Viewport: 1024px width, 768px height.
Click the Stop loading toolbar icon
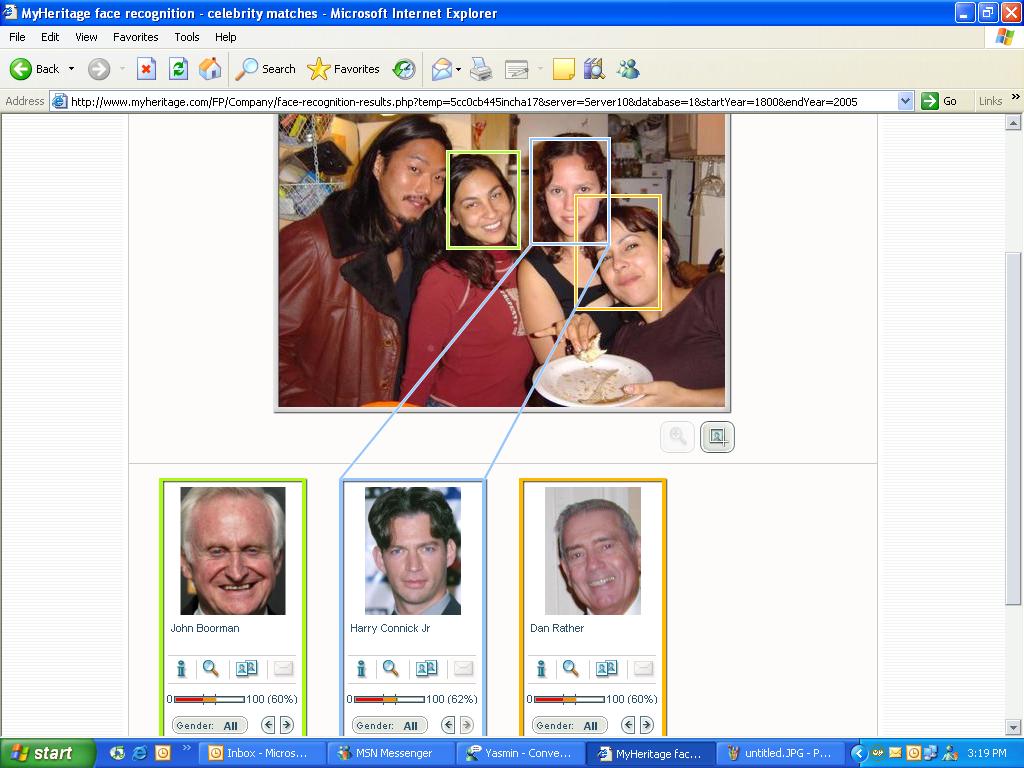[147, 69]
